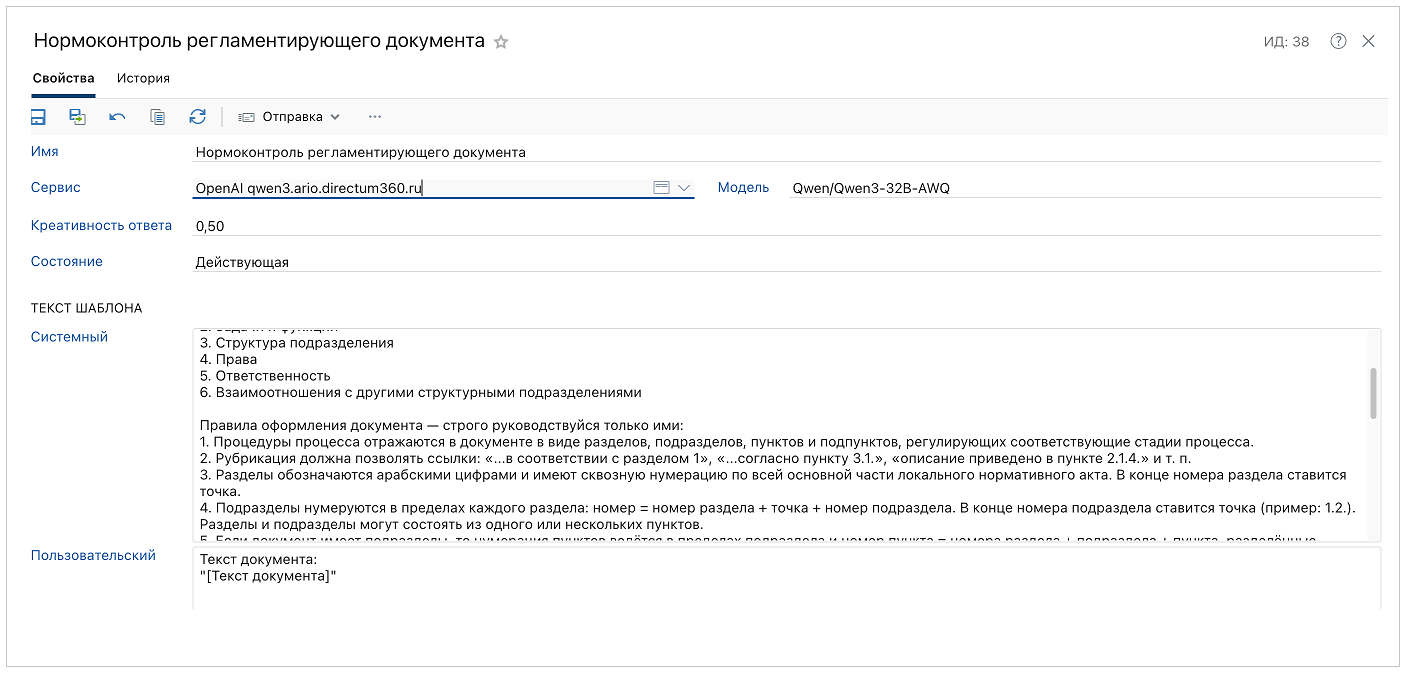Click the Модель field label
Screen dimensions: 1407x676
point(743,188)
